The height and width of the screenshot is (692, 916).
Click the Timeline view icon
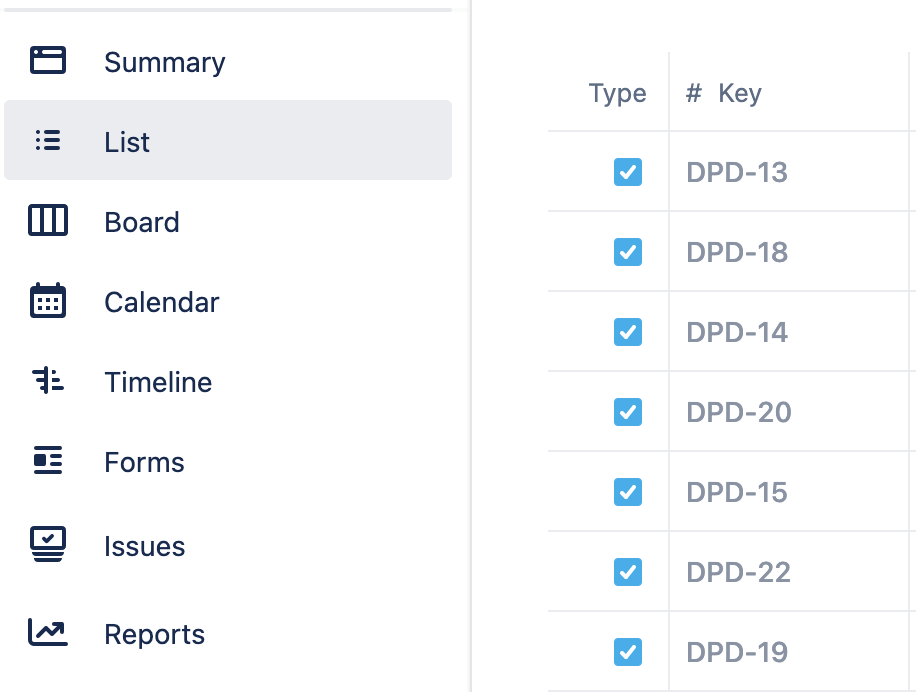click(47, 381)
